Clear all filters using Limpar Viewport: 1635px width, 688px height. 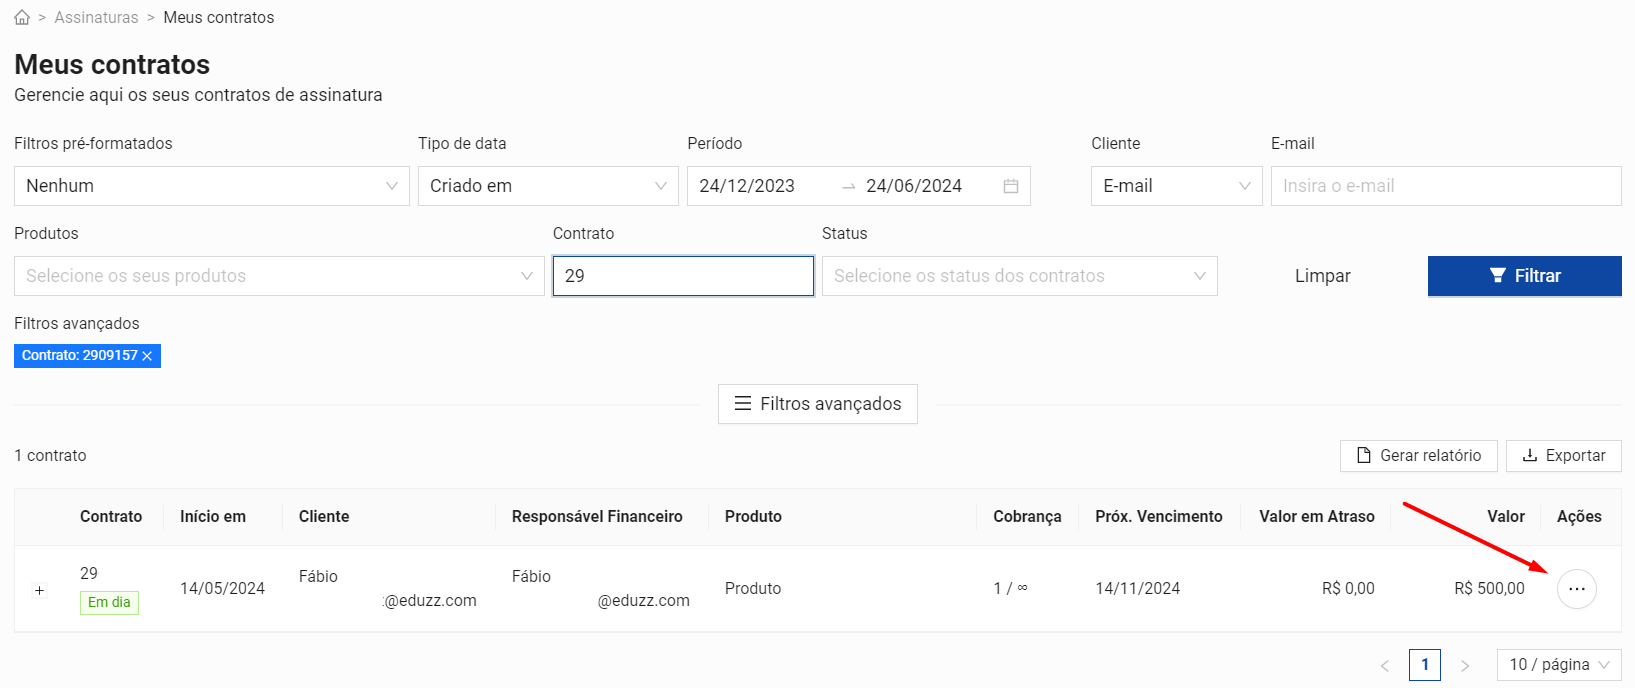point(1322,276)
